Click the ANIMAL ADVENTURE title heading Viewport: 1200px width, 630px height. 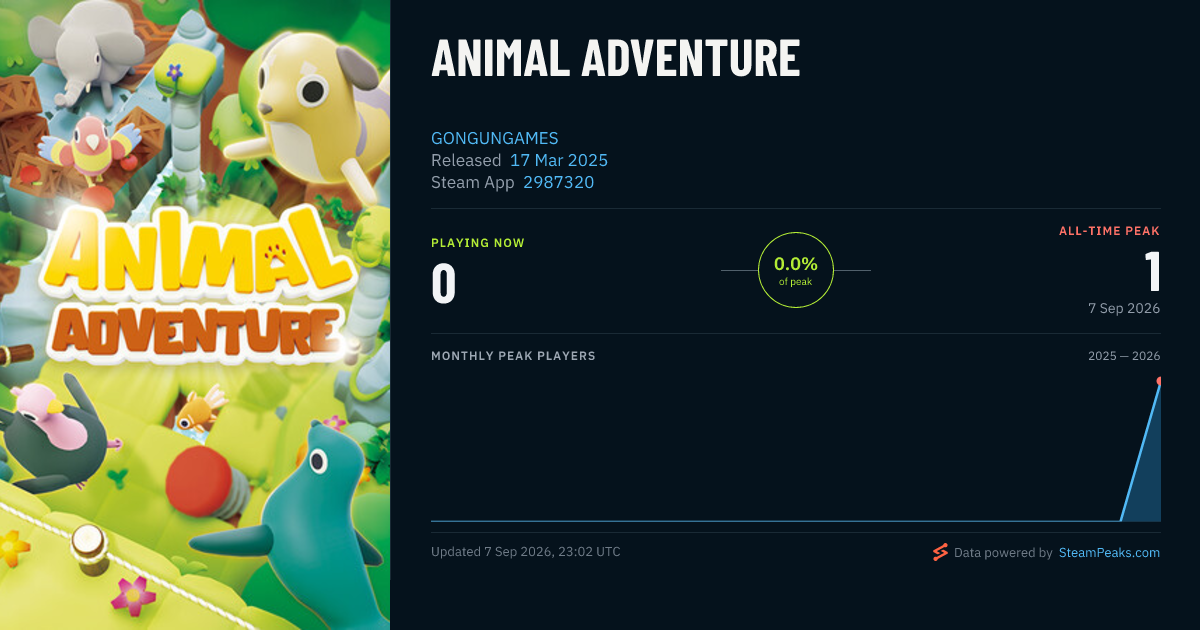[x=615, y=58]
